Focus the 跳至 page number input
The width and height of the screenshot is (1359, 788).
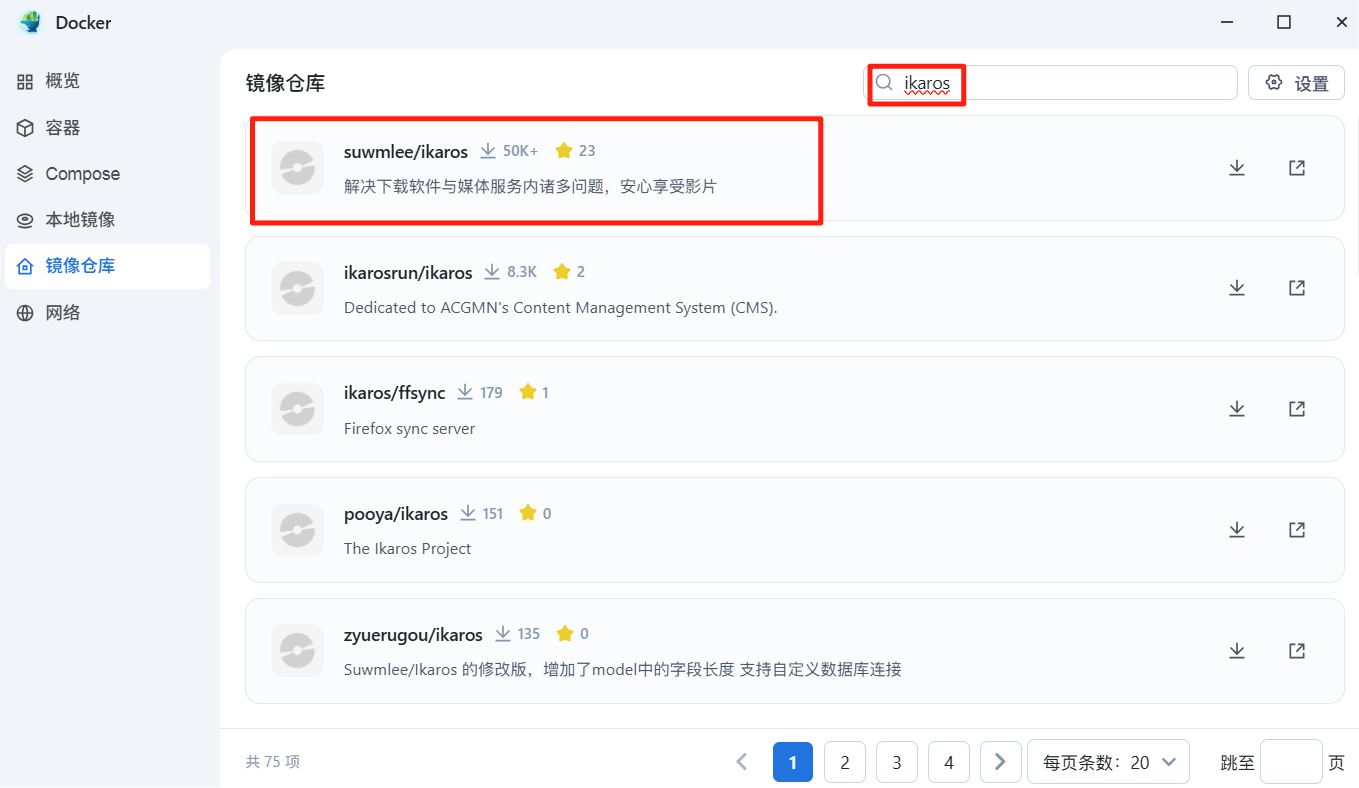(1291, 762)
